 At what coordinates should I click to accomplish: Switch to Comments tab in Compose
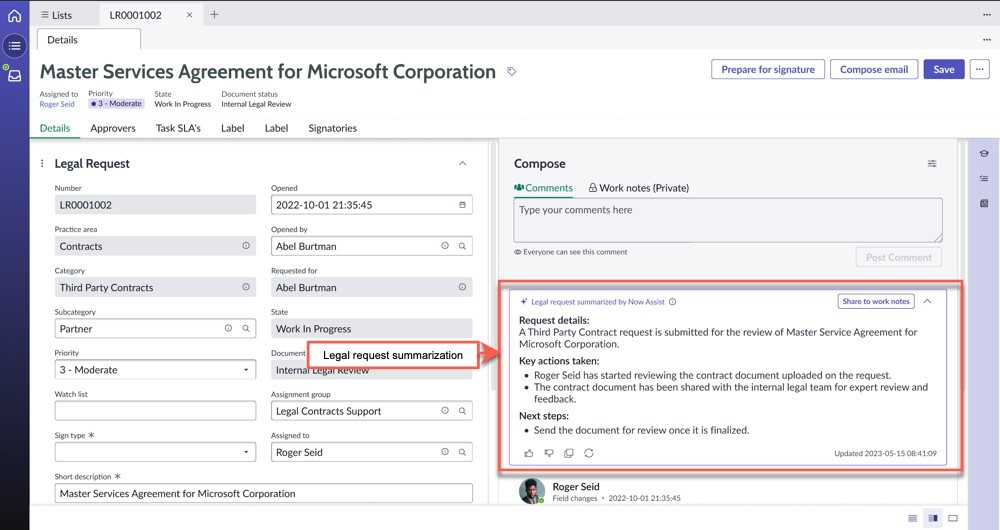543,188
